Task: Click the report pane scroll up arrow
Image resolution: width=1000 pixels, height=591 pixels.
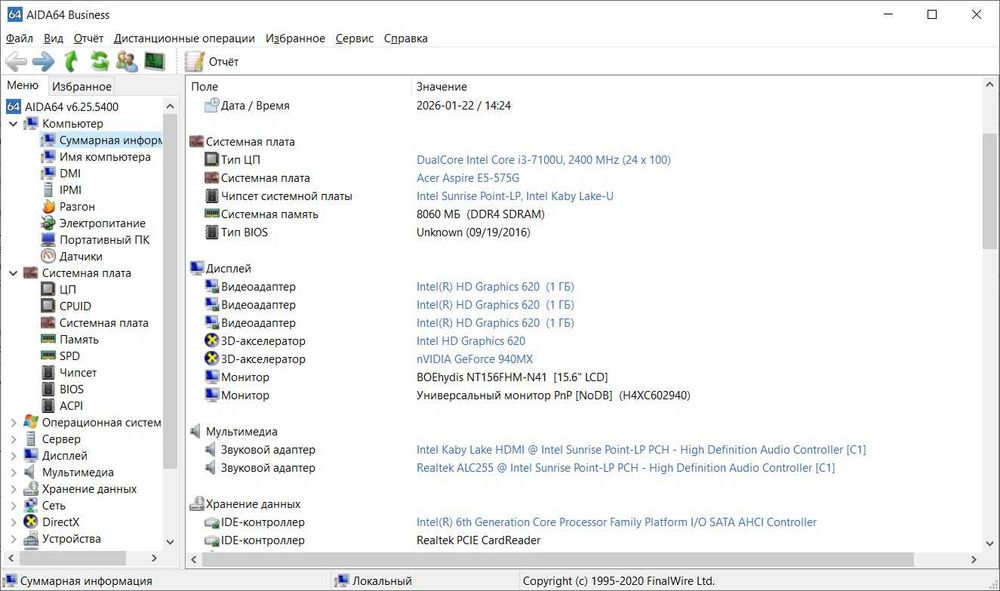Action: point(989,84)
